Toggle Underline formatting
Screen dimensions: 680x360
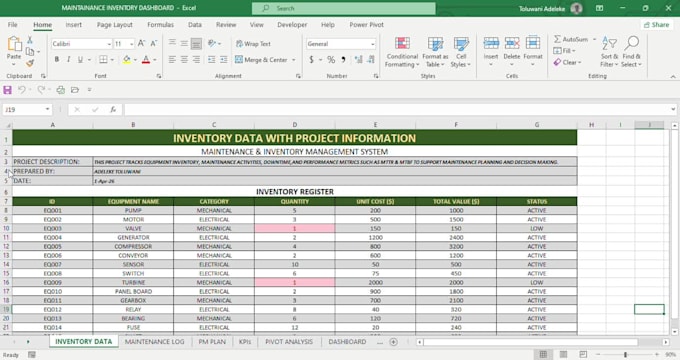coord(80,59)
